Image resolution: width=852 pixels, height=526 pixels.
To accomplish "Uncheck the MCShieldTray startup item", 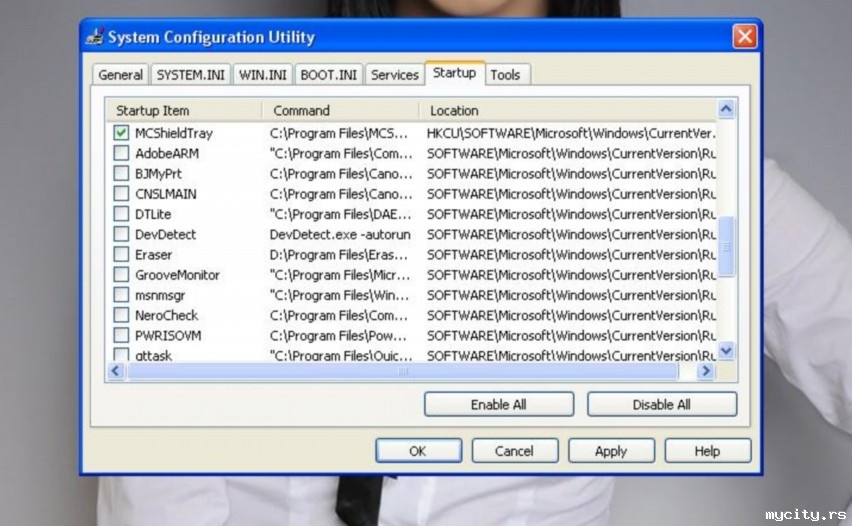I will (x=121, y=133).
